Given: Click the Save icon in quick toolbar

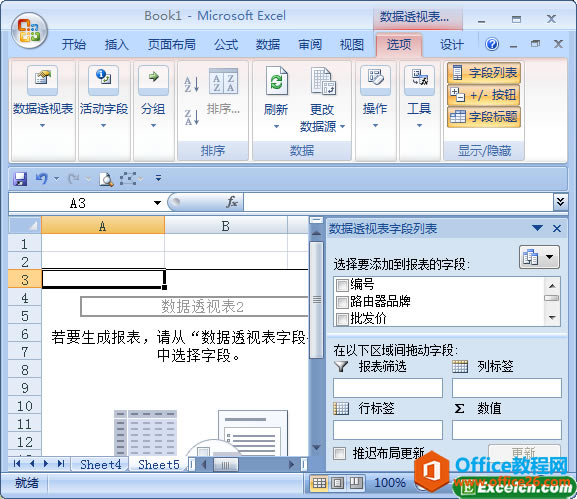Looking at the screenshot, I should 20,179.
